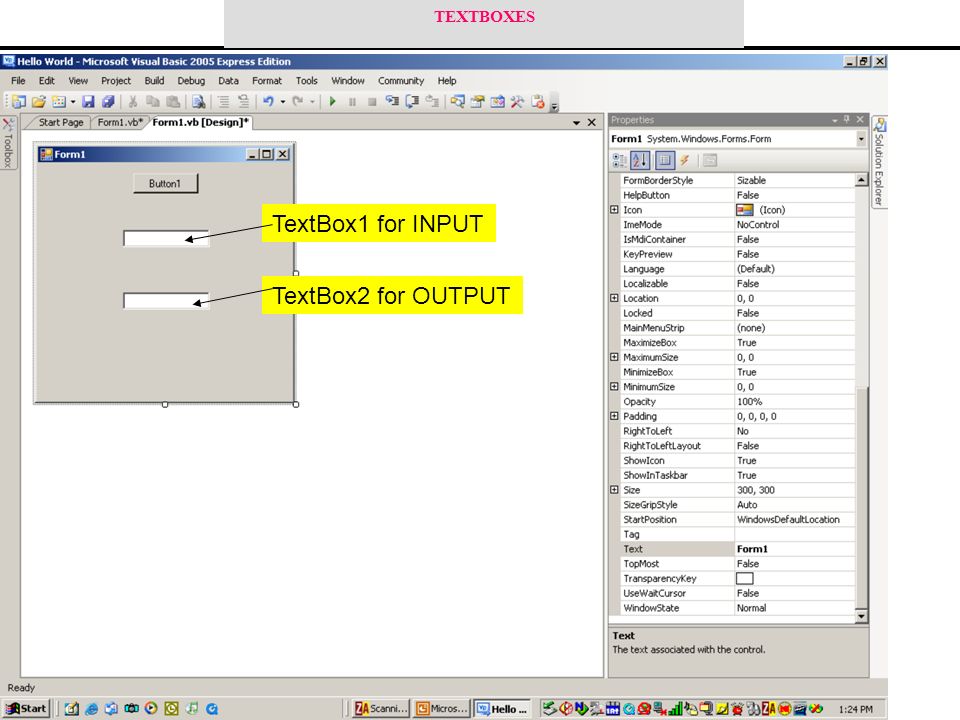Screen dimensions: 960x720
Task: Show Events with the lightning bolt icon
Action: click(x=685, y=161)
